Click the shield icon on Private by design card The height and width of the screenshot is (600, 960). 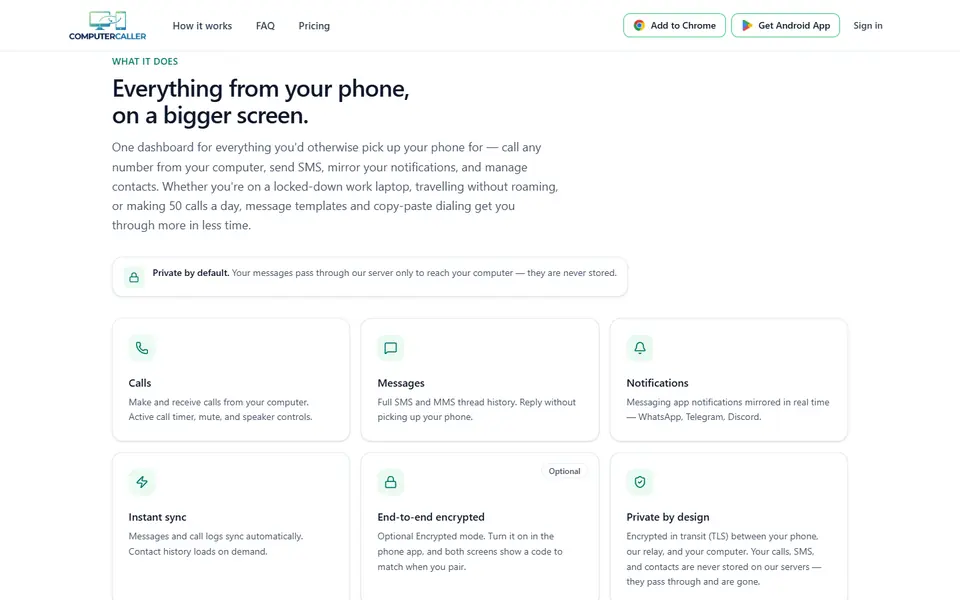[x=640, y=482]
